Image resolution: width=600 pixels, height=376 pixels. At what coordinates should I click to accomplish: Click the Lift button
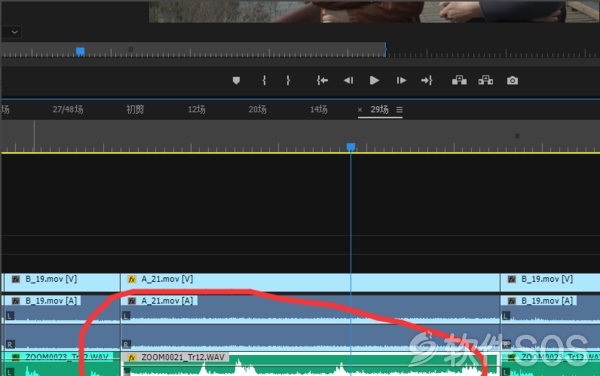point(459,80)
